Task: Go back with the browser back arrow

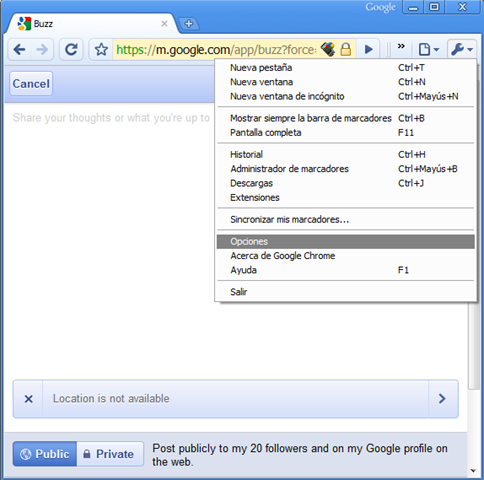Action: click(19, 50)
